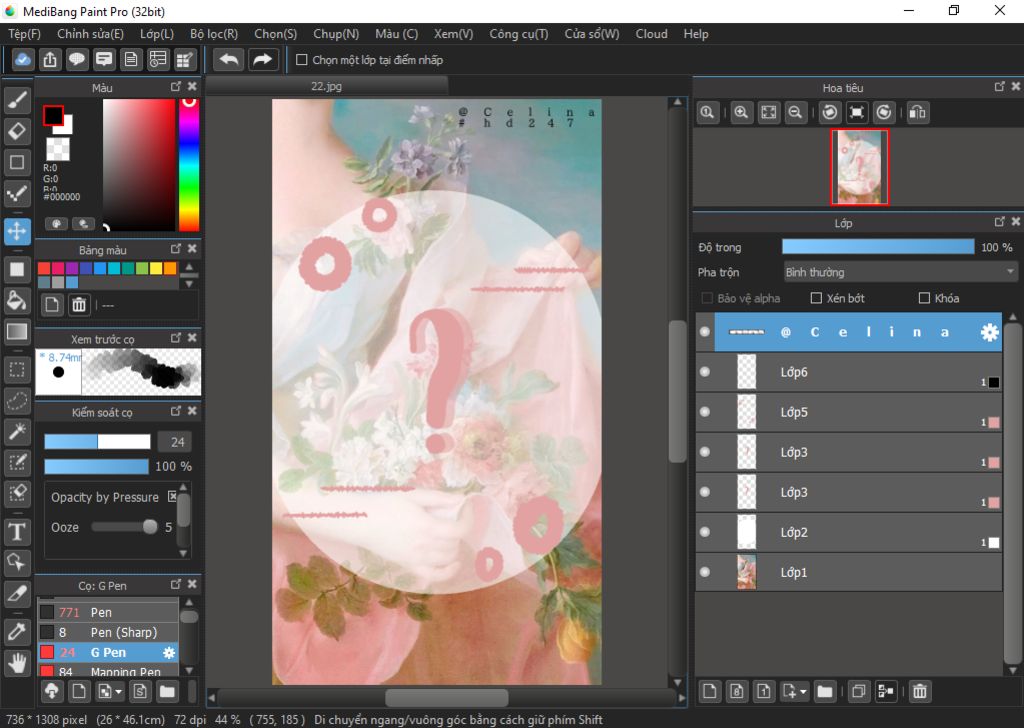Select the Hand tool
1024x728 pixels.
point(17,663)
